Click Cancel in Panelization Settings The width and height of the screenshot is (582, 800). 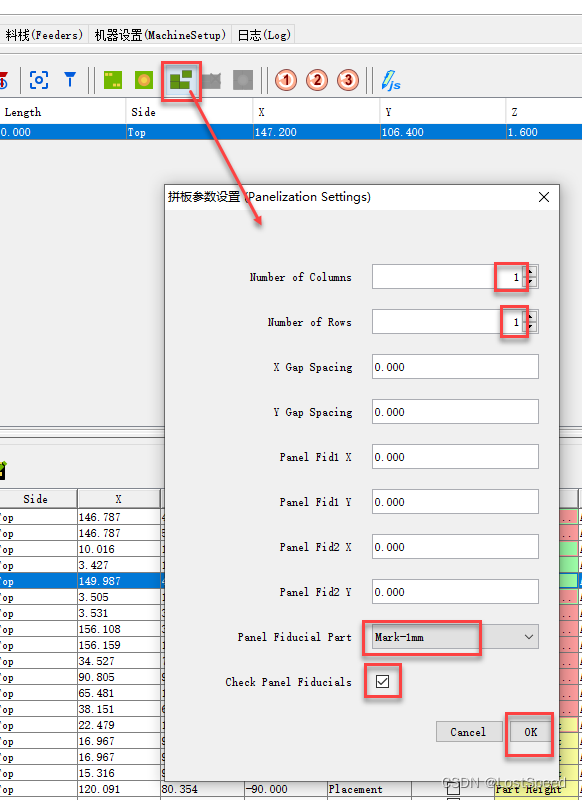468,732
